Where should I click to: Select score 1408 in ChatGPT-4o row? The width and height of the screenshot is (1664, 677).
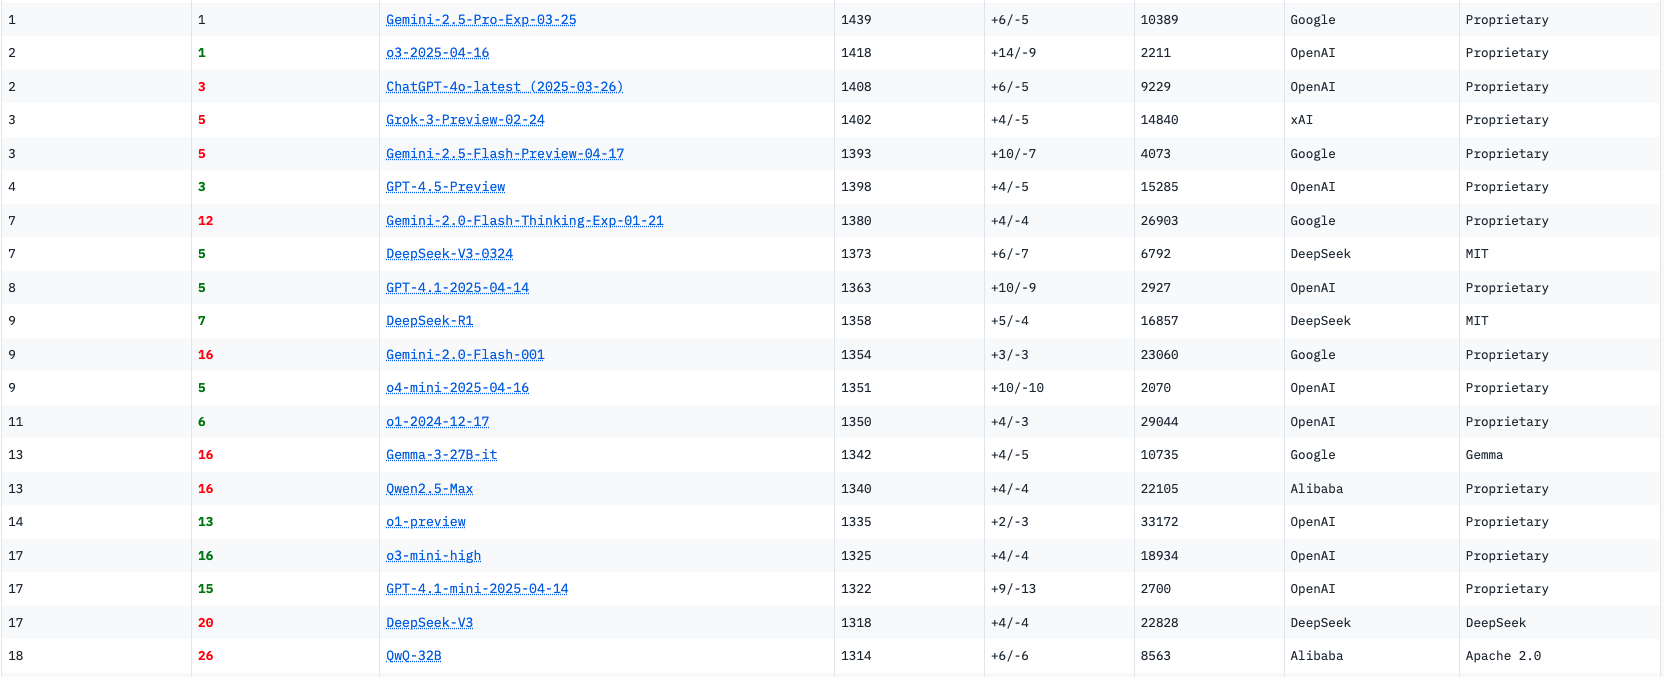point(856,87)
